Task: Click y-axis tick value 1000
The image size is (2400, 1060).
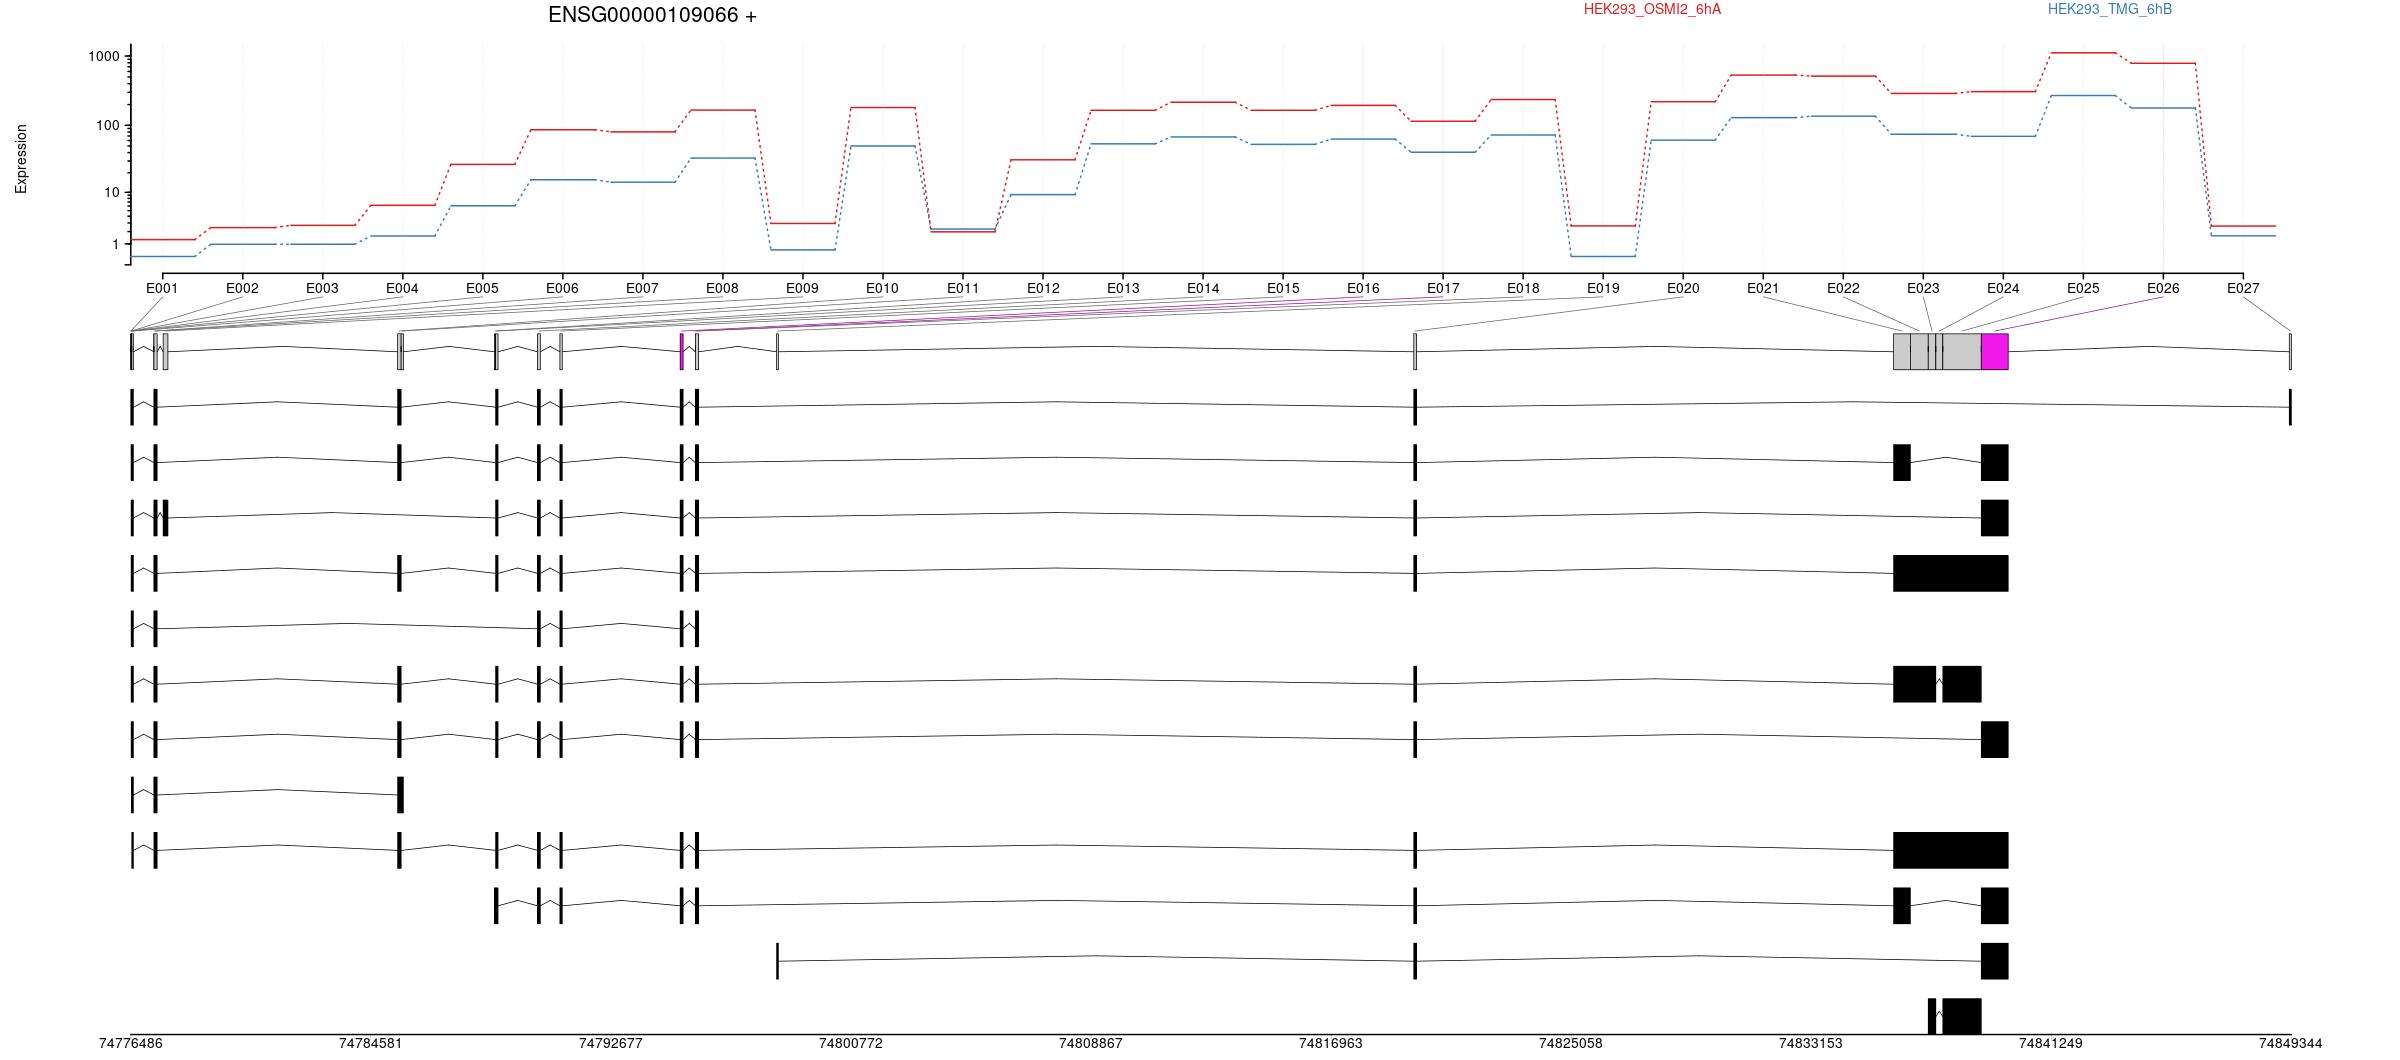Action: click(104, 56)
